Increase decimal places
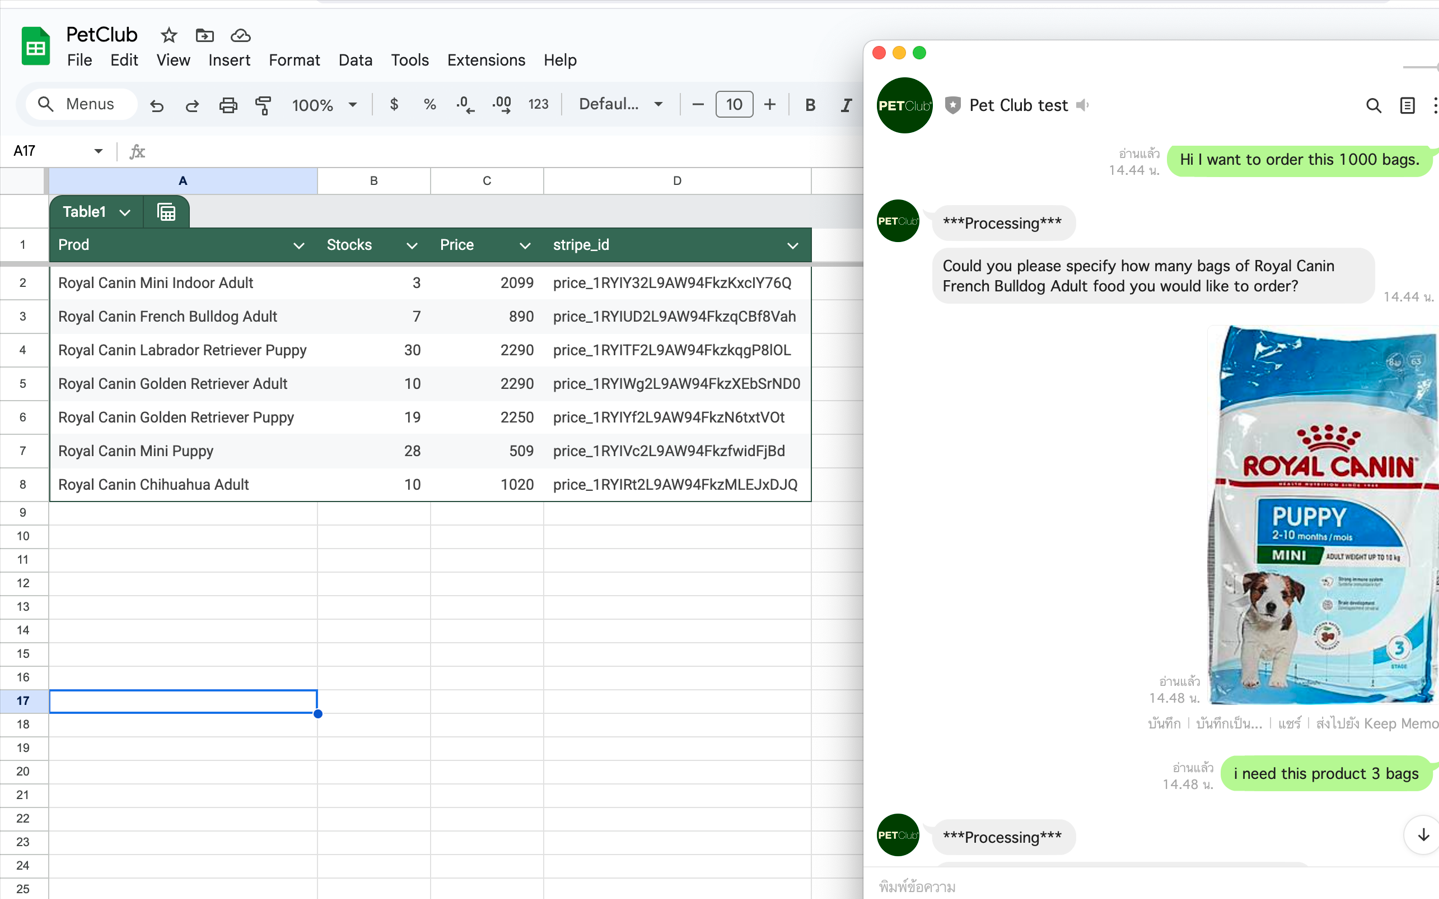This screenshot has width=1439, height=899. [x=502, y=104]
